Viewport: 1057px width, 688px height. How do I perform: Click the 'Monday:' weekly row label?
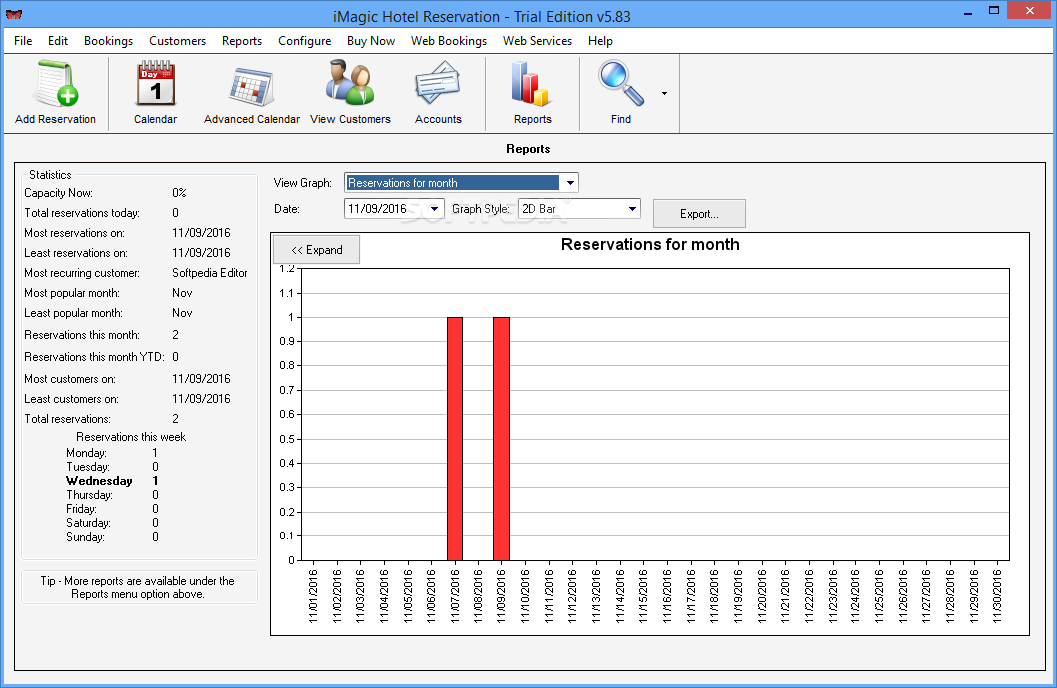point(86,453)
